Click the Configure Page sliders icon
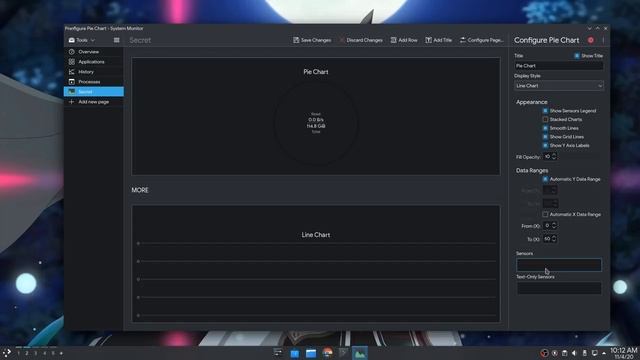This screenshot has height=360, width=640. [463, 40]
